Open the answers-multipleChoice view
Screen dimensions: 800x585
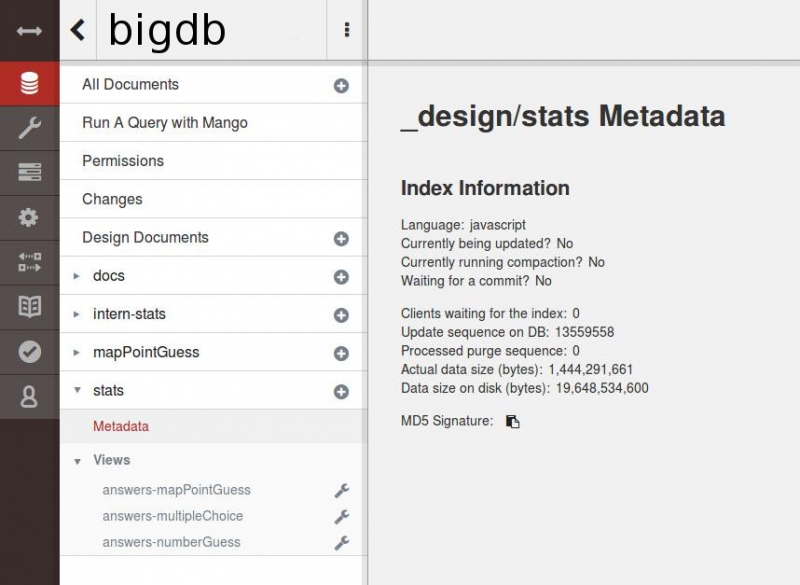(172, 516)
